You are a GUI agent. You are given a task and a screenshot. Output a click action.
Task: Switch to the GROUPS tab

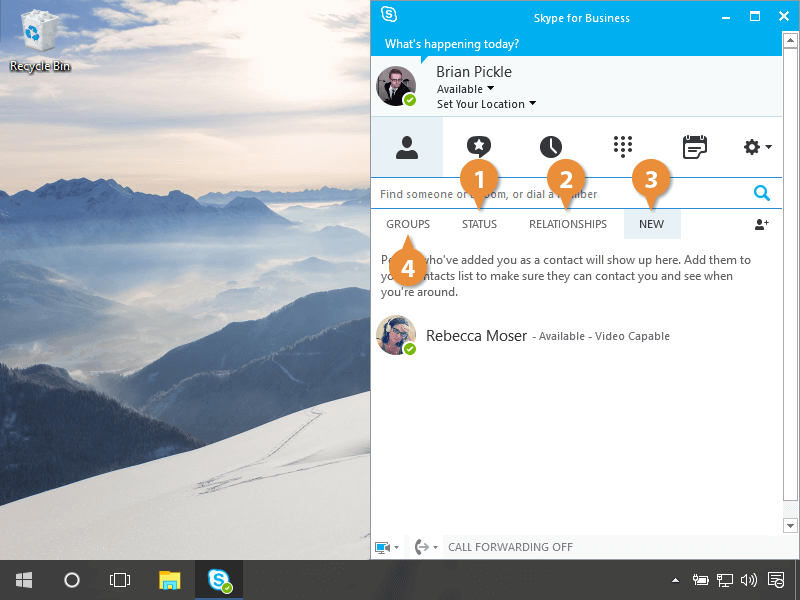coord(408,224)
